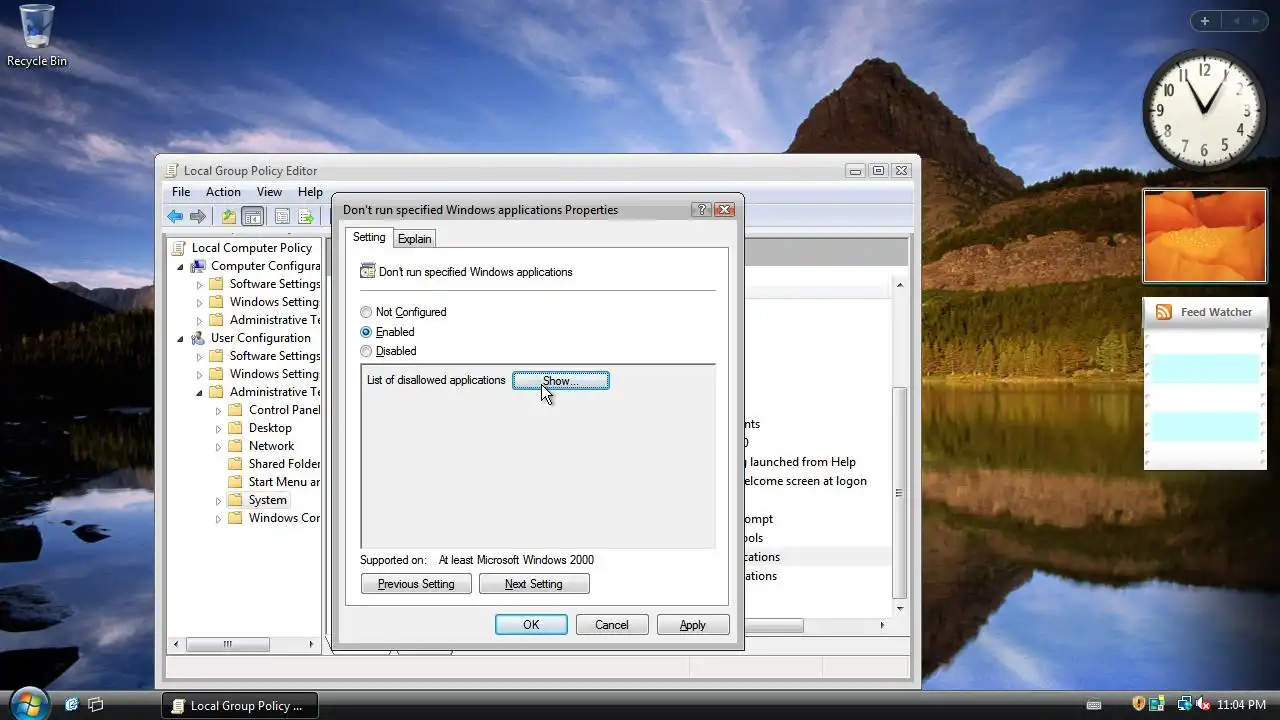Click the User Configuration person icon
1280x720 pixels.
(x=198, y=338)
